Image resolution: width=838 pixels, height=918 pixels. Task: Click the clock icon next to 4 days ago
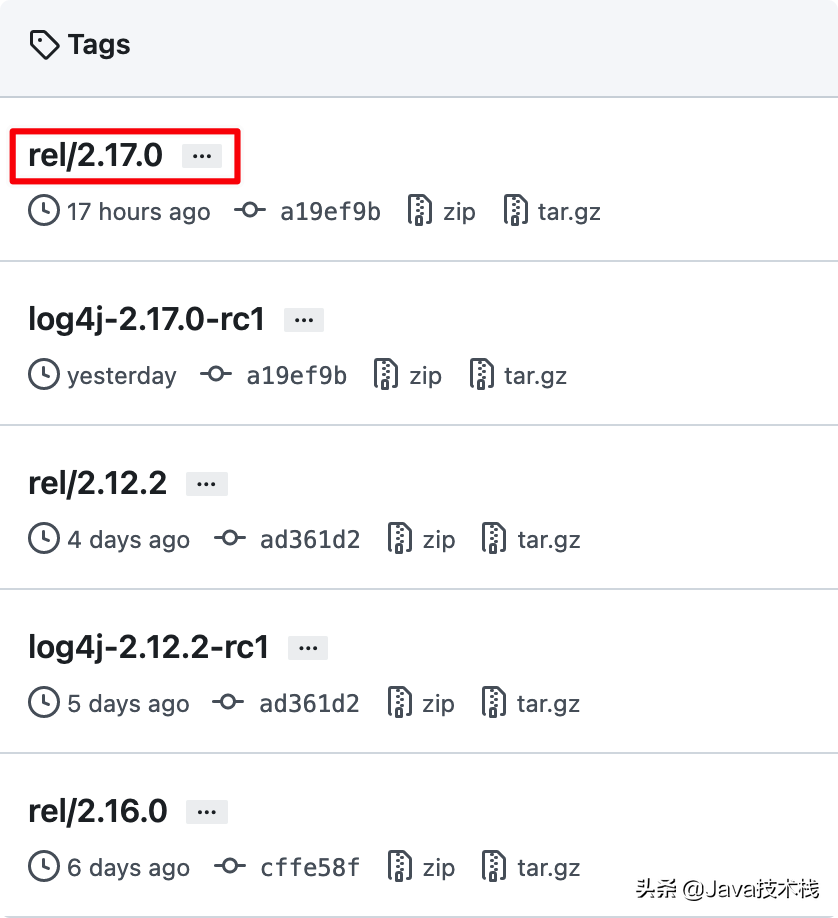coord(44,539)
